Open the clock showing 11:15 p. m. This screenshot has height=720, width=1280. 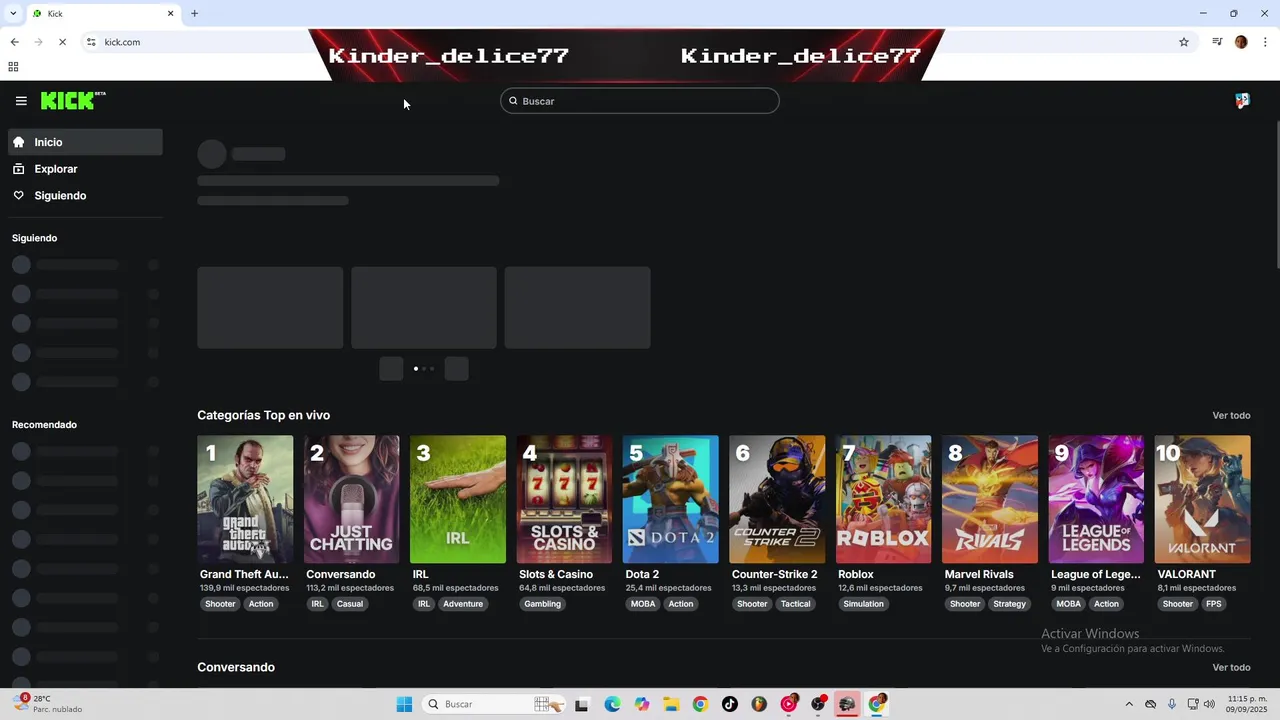coord(1246,704)
